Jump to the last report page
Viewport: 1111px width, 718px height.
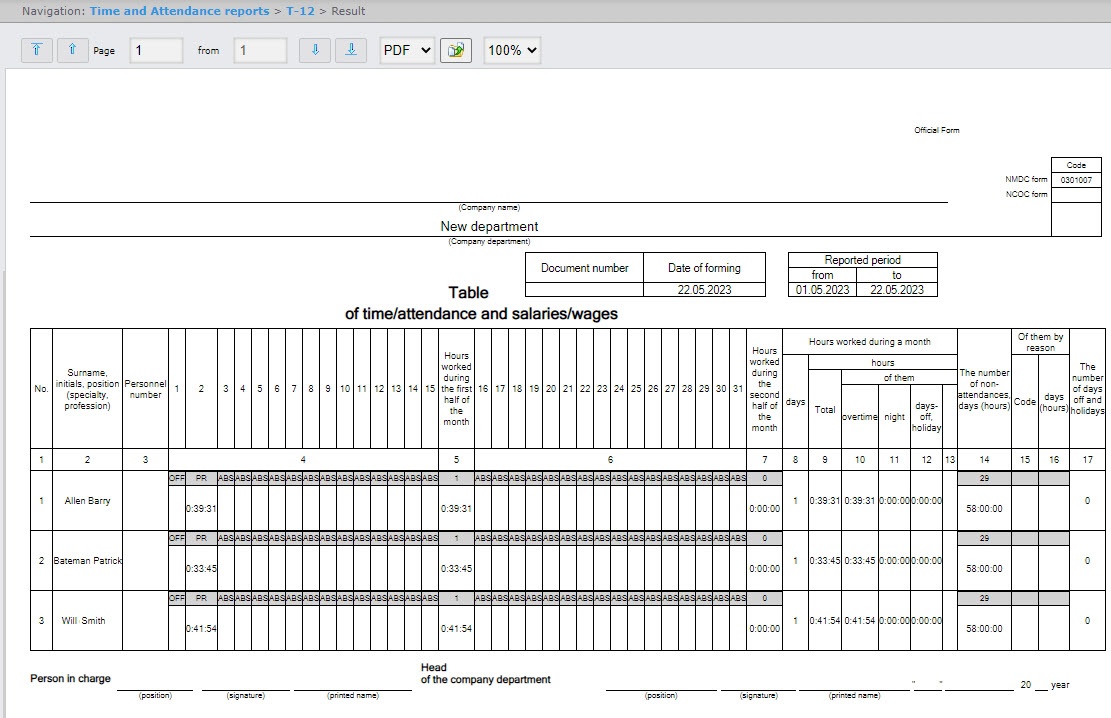click(350, 50)
